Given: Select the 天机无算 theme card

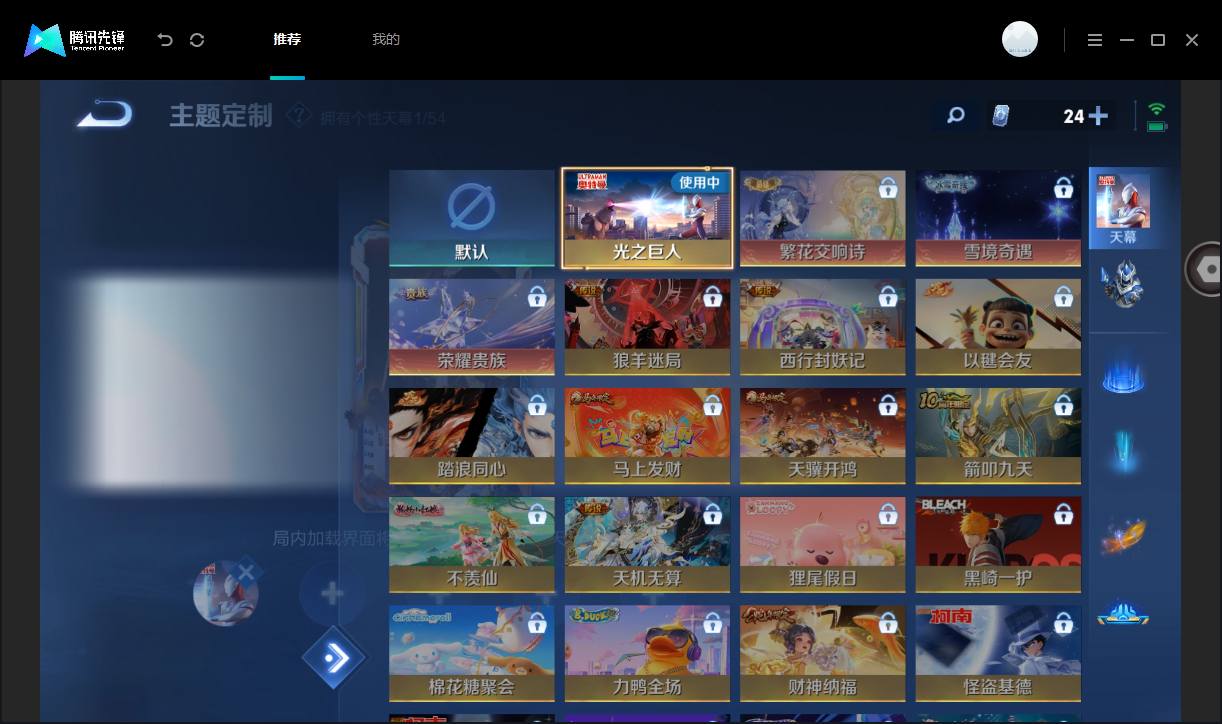Looking at the screenshot, I should point(647,545).
